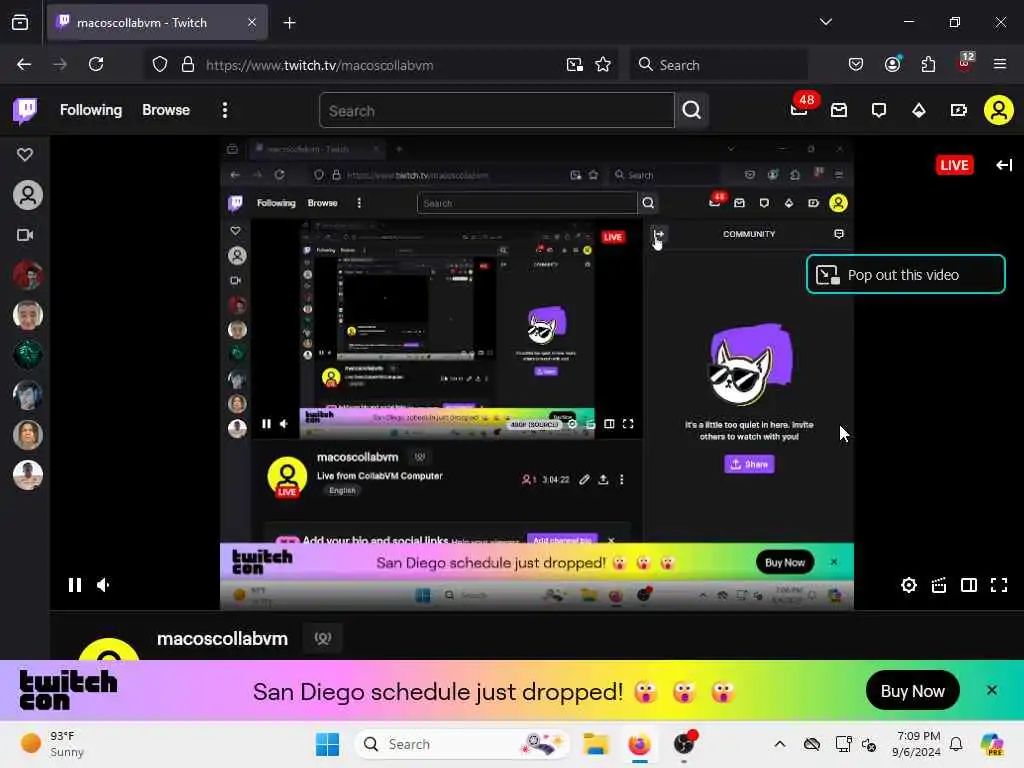Open the green dark avatar channel in sidebar
The image size is (1024, 768).
[x=27, y=355]
